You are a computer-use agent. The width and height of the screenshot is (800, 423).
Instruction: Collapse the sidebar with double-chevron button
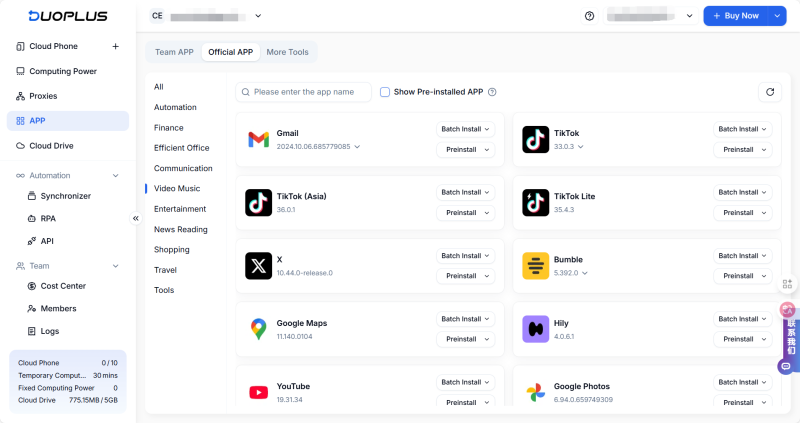(136, 218)
